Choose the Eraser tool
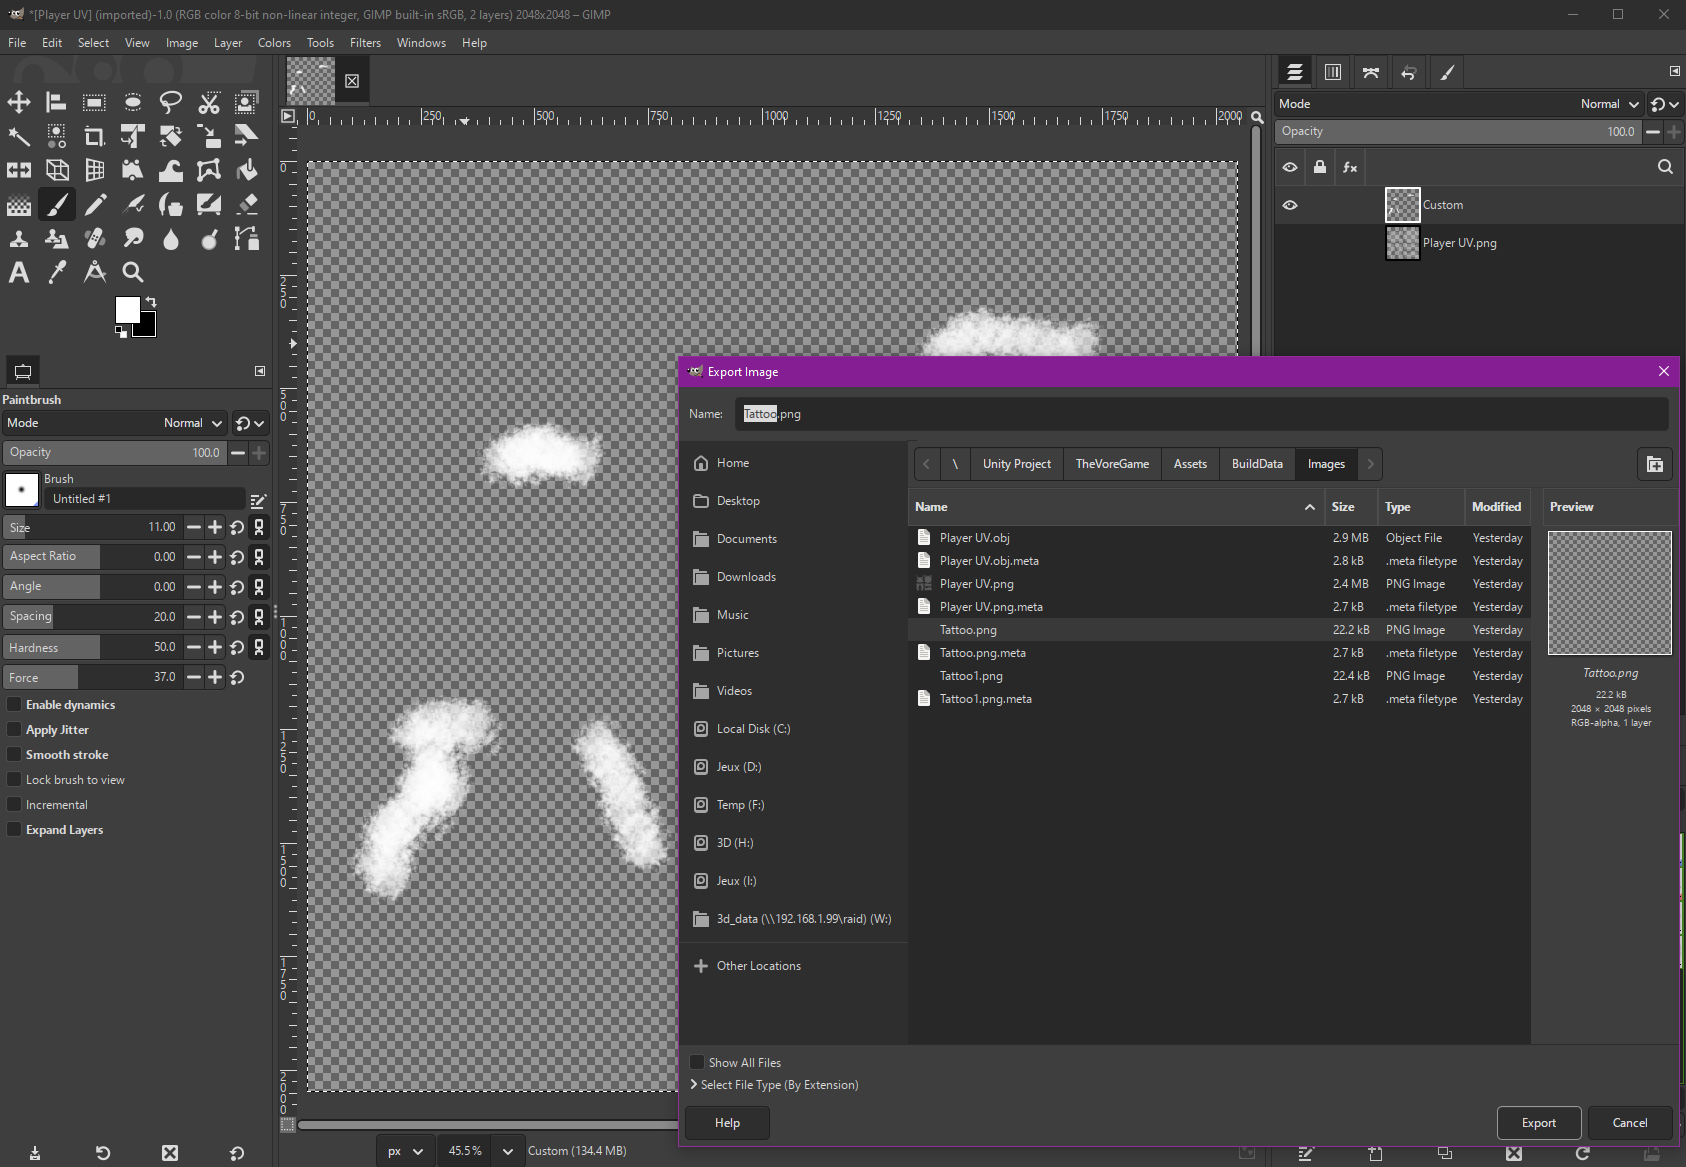Viewport: 1686px width, 1167px height. pos(247,205)
